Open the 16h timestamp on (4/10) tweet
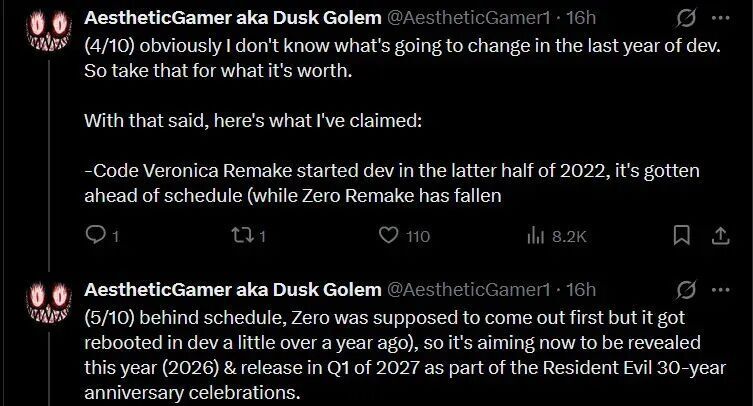This screenshot has width=753, height=406. [581, 19]
